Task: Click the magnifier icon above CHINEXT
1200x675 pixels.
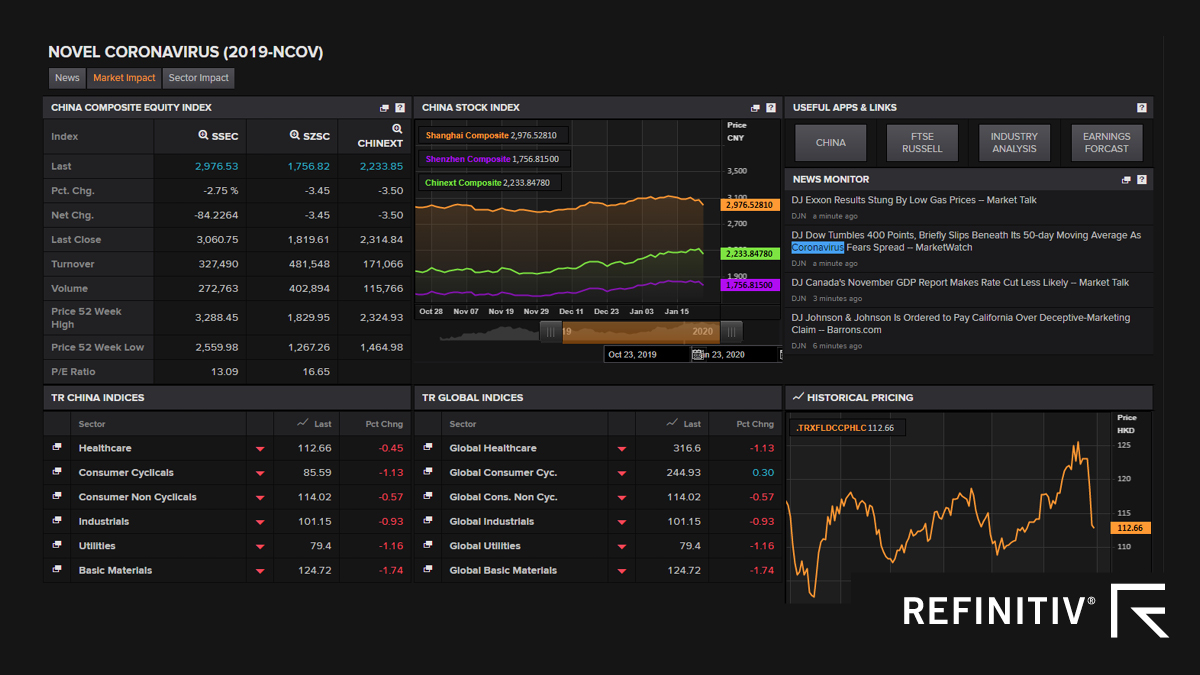Action: [x=397, y=129]
